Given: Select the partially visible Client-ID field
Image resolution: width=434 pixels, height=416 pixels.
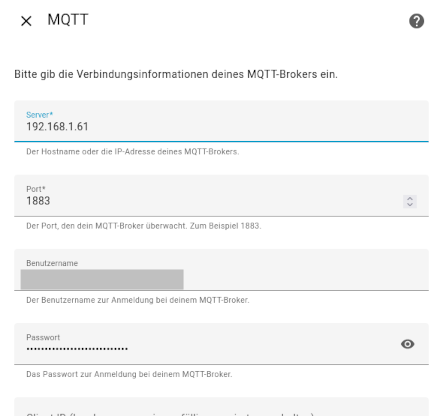Looking at the screenshot, I should click(x=221, y=407).
